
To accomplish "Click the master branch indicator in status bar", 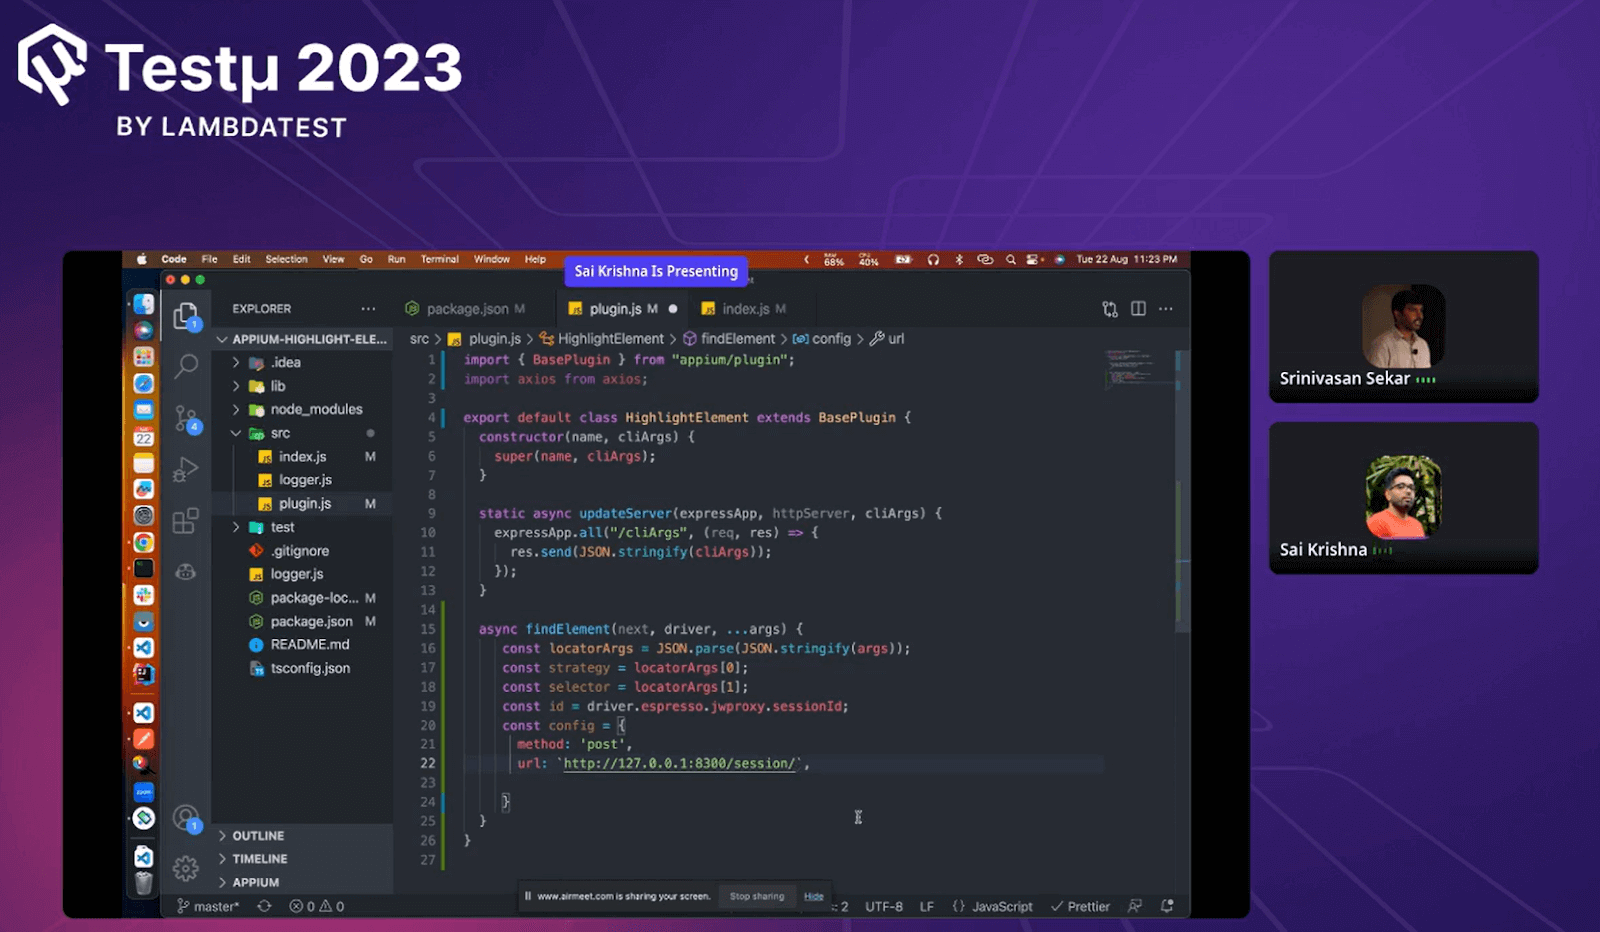I will [x=209, y=906].
